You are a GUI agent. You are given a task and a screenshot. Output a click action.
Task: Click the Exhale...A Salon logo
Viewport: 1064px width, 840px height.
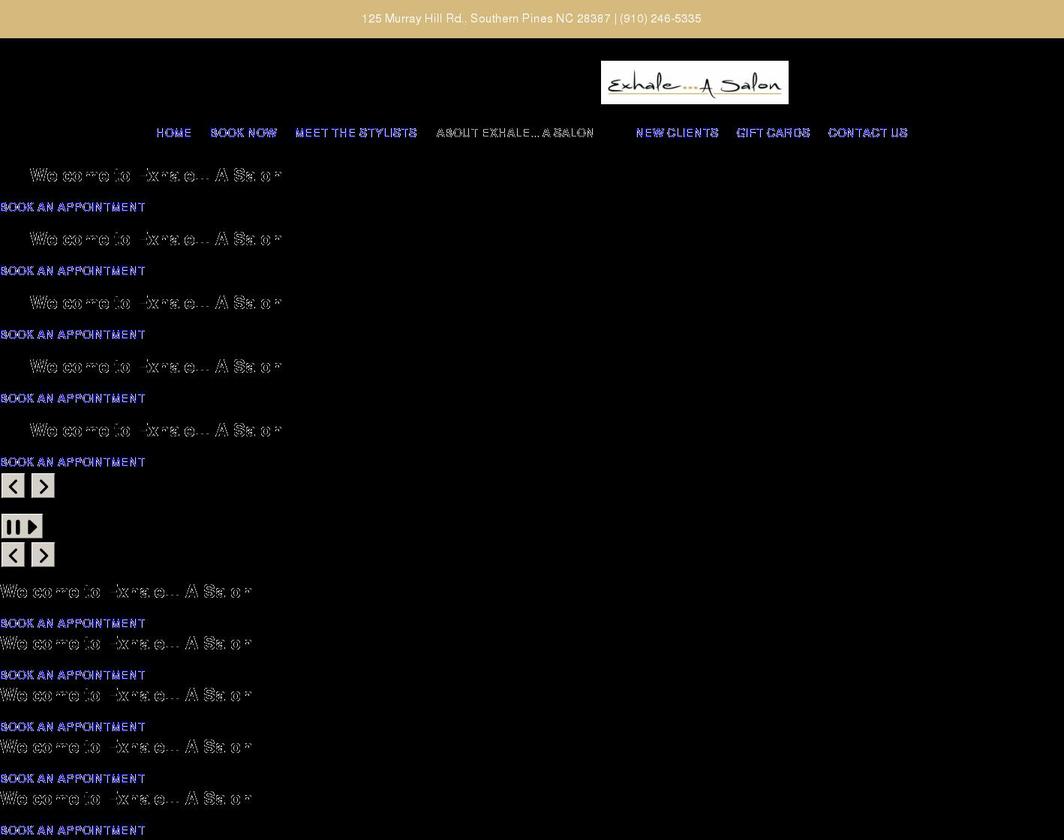click(x=694, y=83)
